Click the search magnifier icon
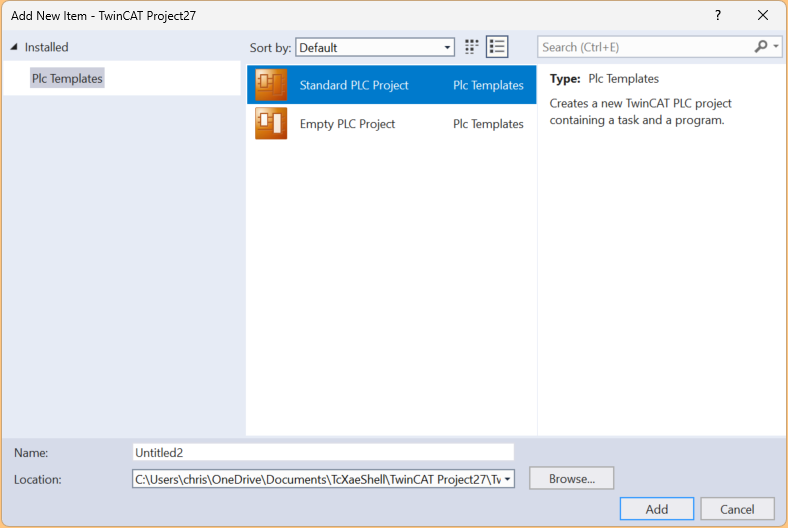The width and height of the screenshot is (788, 528). tap(761, 47)
